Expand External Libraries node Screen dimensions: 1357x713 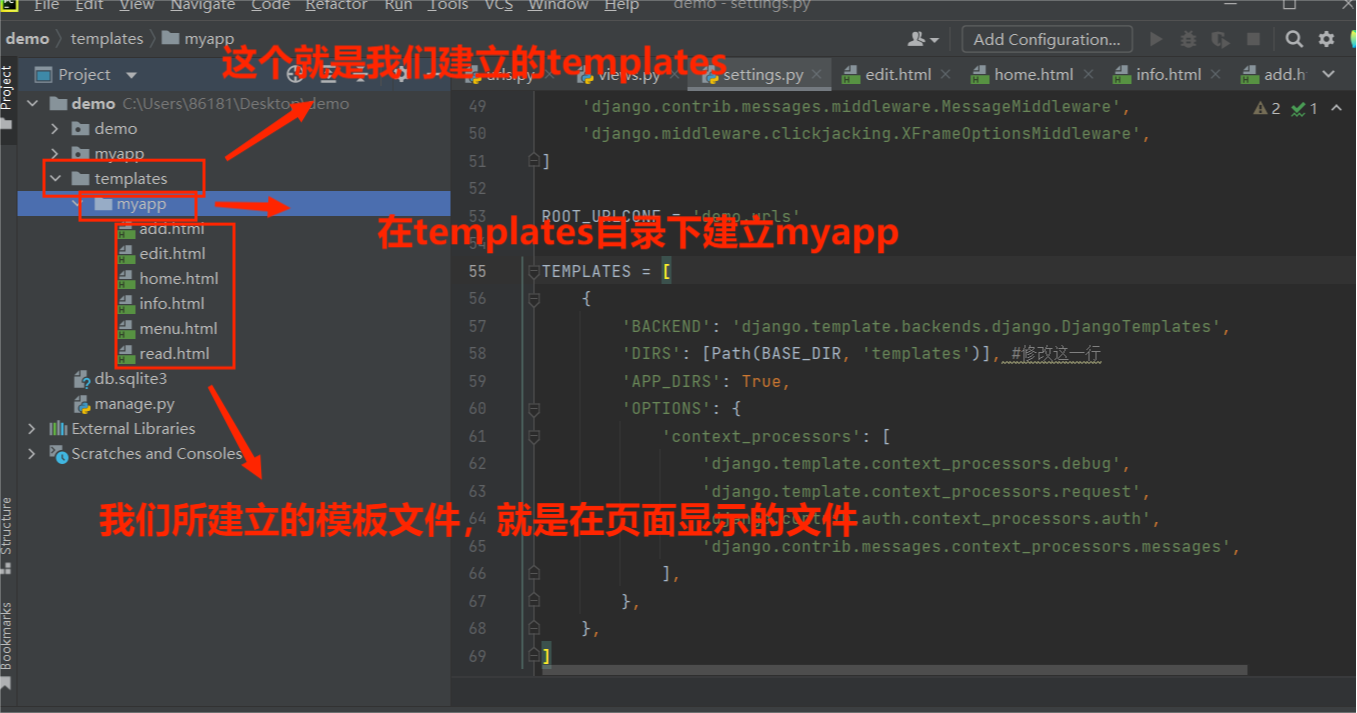click(32, 428)
